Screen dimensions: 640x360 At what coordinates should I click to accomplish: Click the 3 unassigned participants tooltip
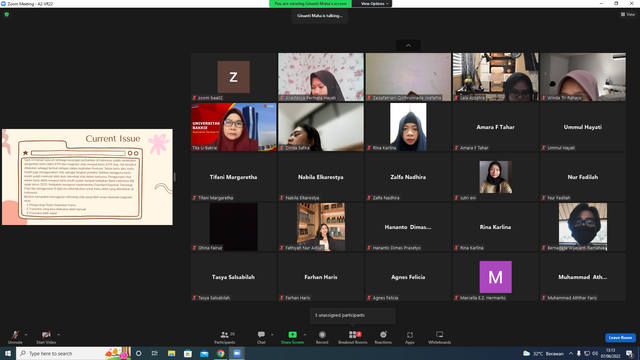(x=353, y=316)
